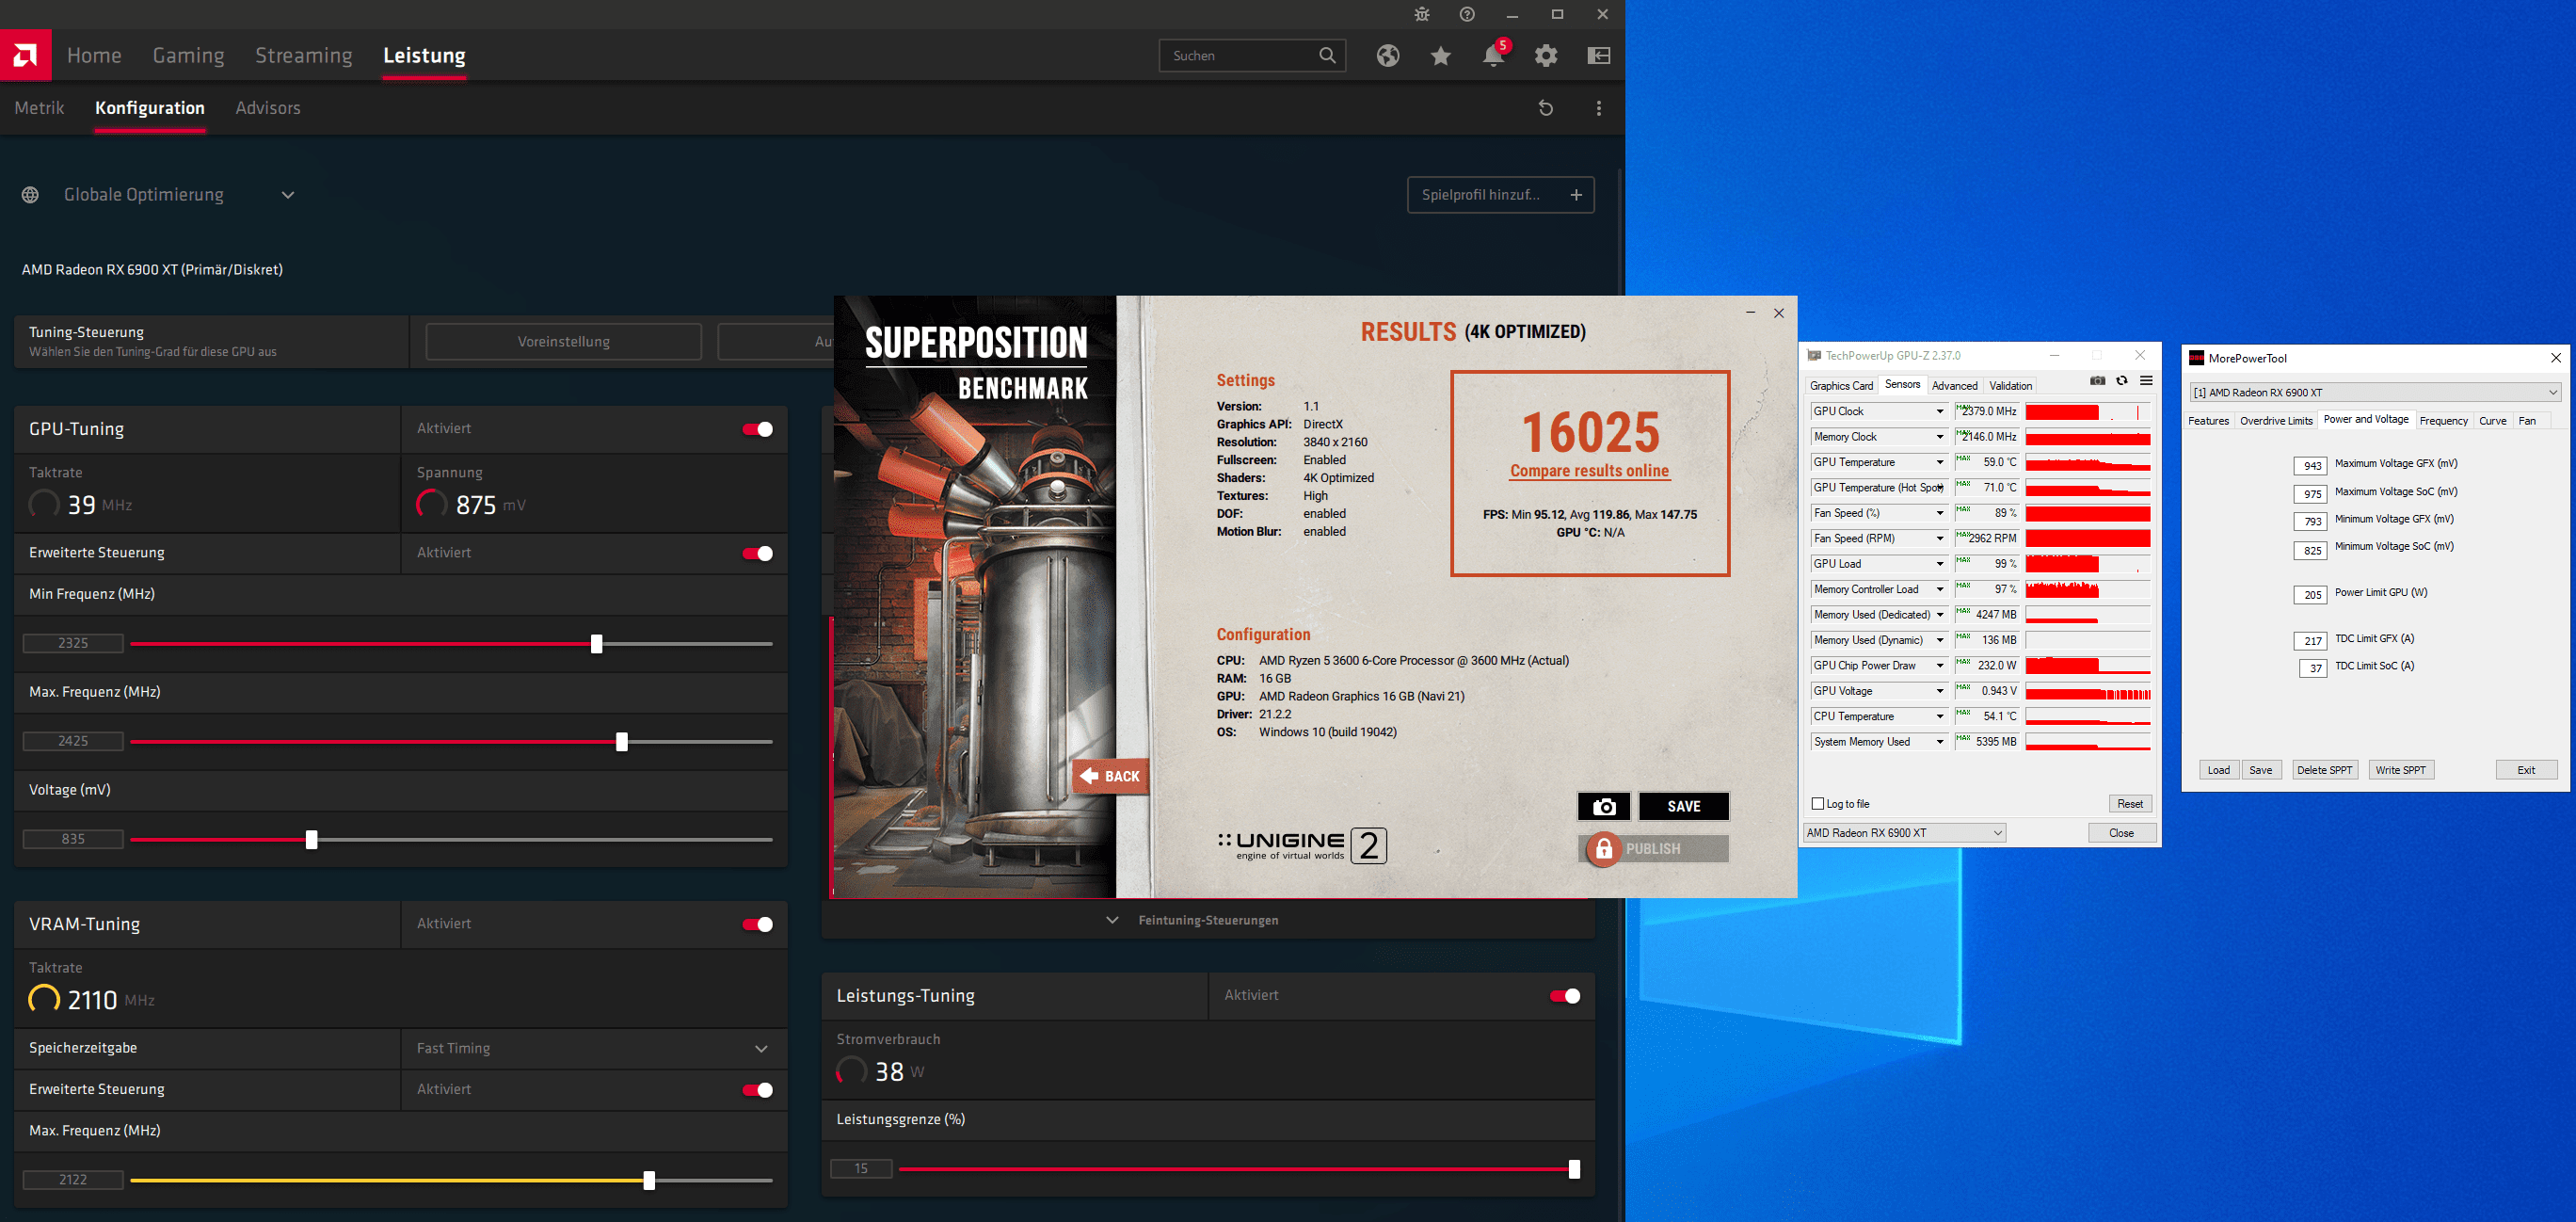The image size is (2576, 1222).
Task: Toggle GPU-Tuning switch off
Action: point(757,429)
